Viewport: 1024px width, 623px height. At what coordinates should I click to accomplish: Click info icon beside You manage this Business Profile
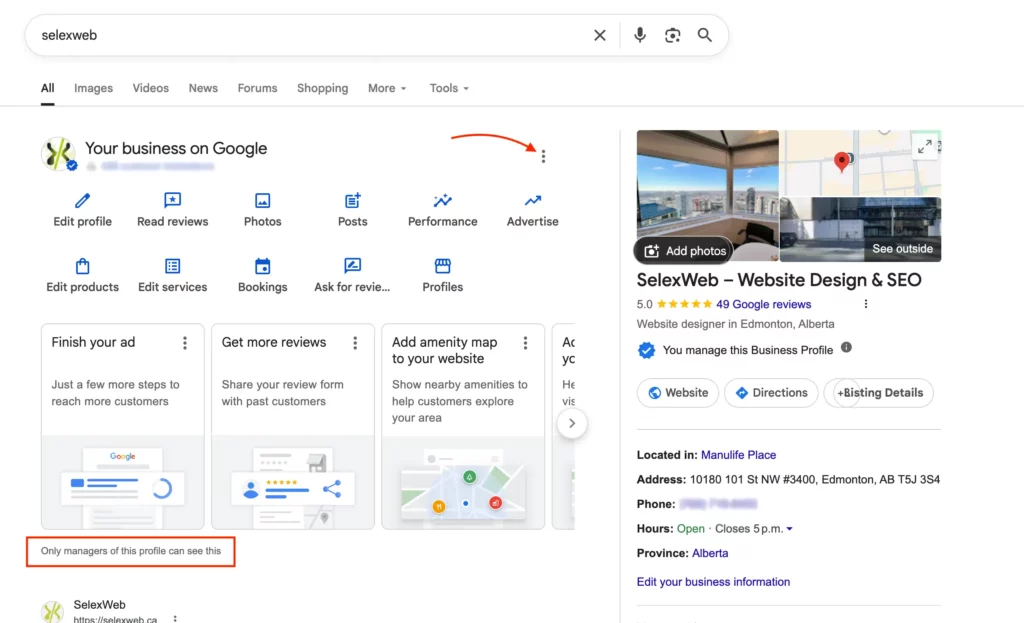846,347
